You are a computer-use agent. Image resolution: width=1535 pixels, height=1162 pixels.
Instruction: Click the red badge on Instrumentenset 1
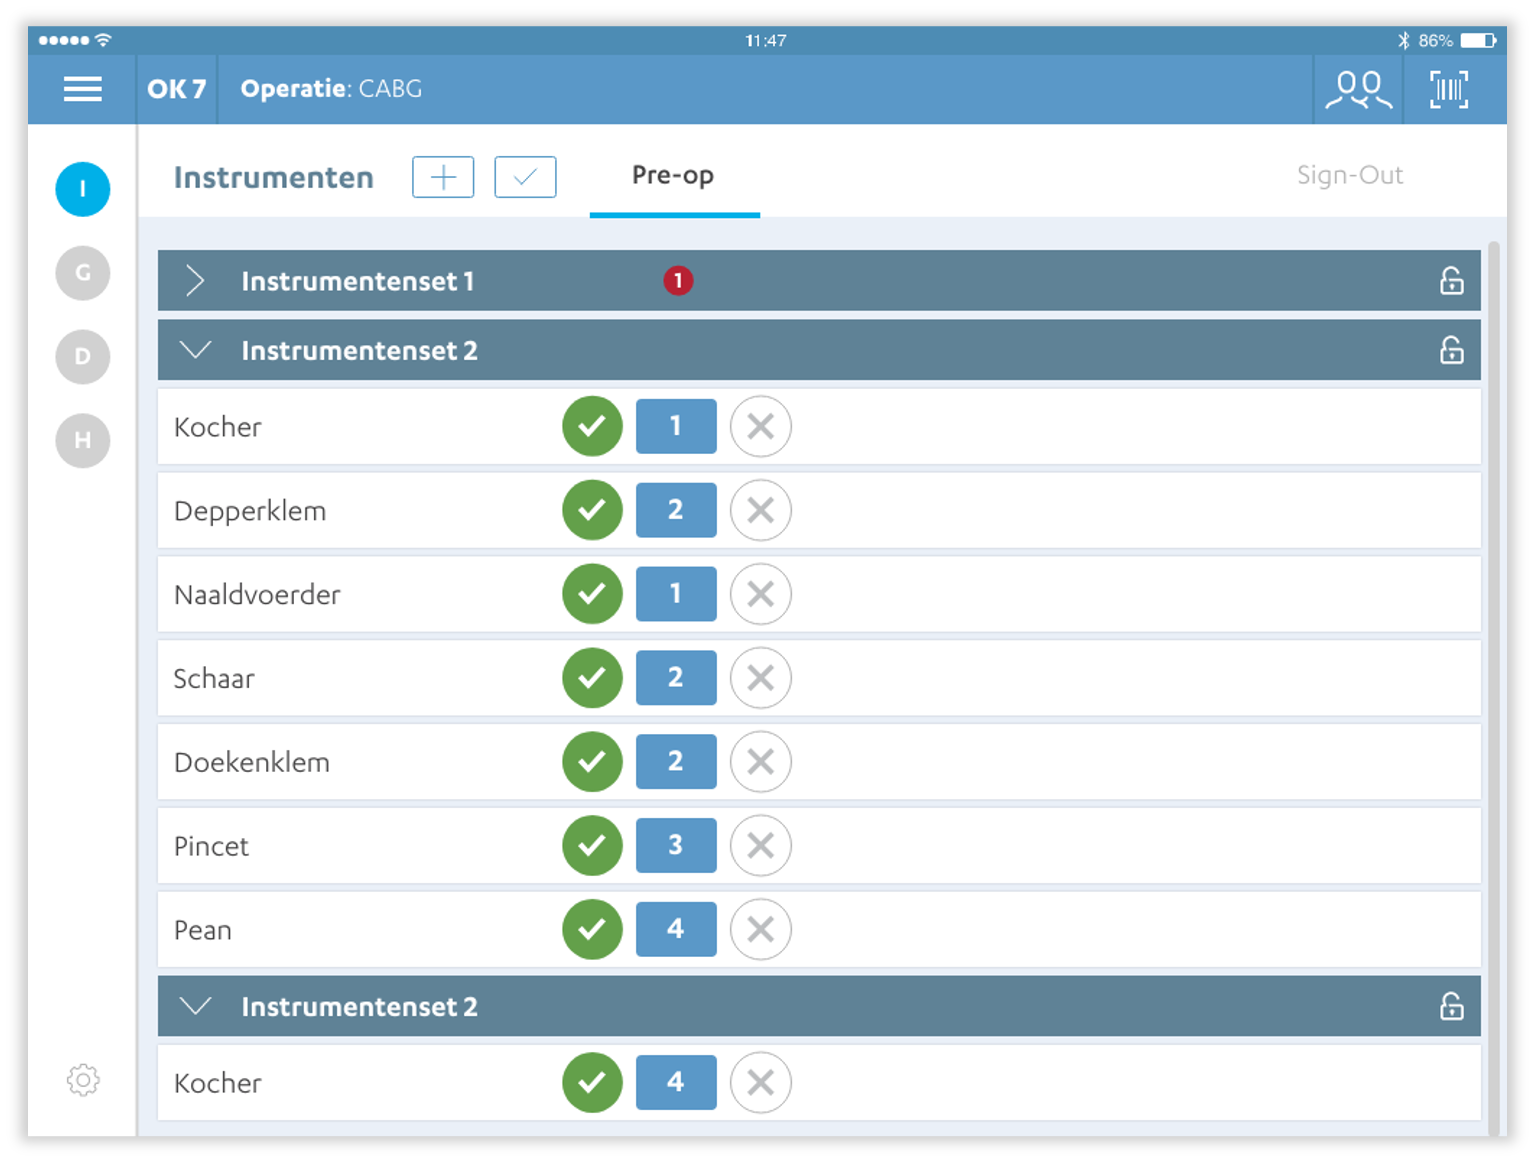point(678,281)
